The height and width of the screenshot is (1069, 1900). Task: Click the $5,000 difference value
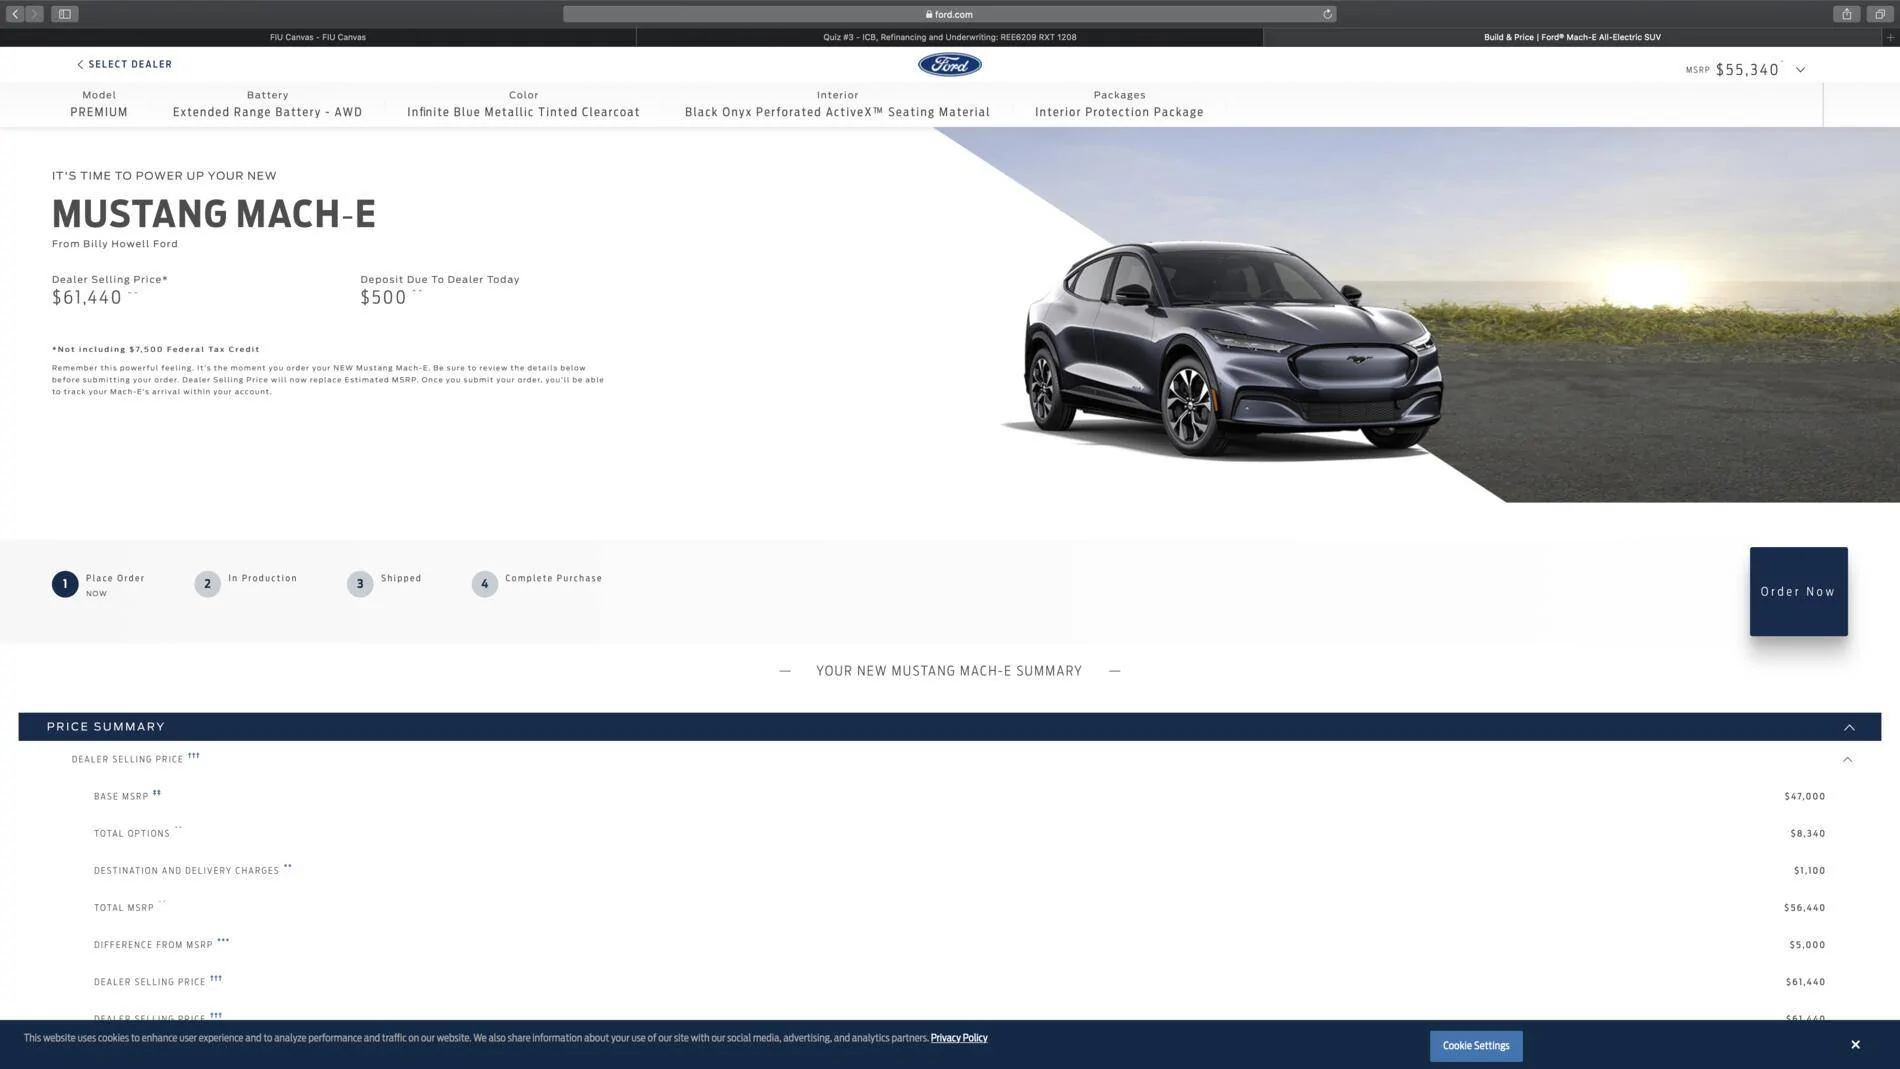point(1807,945)
